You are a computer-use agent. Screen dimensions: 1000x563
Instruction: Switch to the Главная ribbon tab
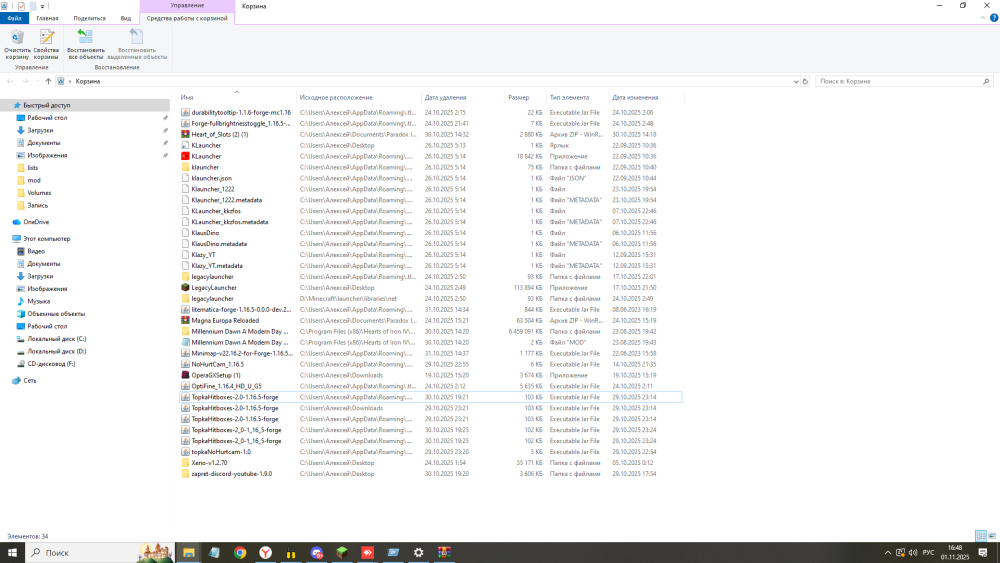tap(47, 18)
